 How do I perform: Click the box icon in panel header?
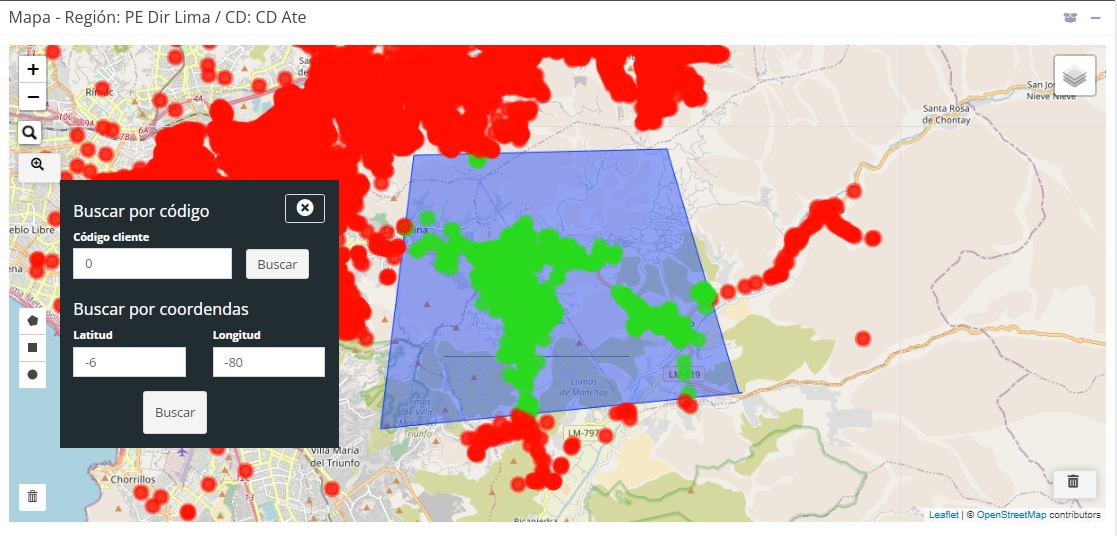coord(1070,18)
